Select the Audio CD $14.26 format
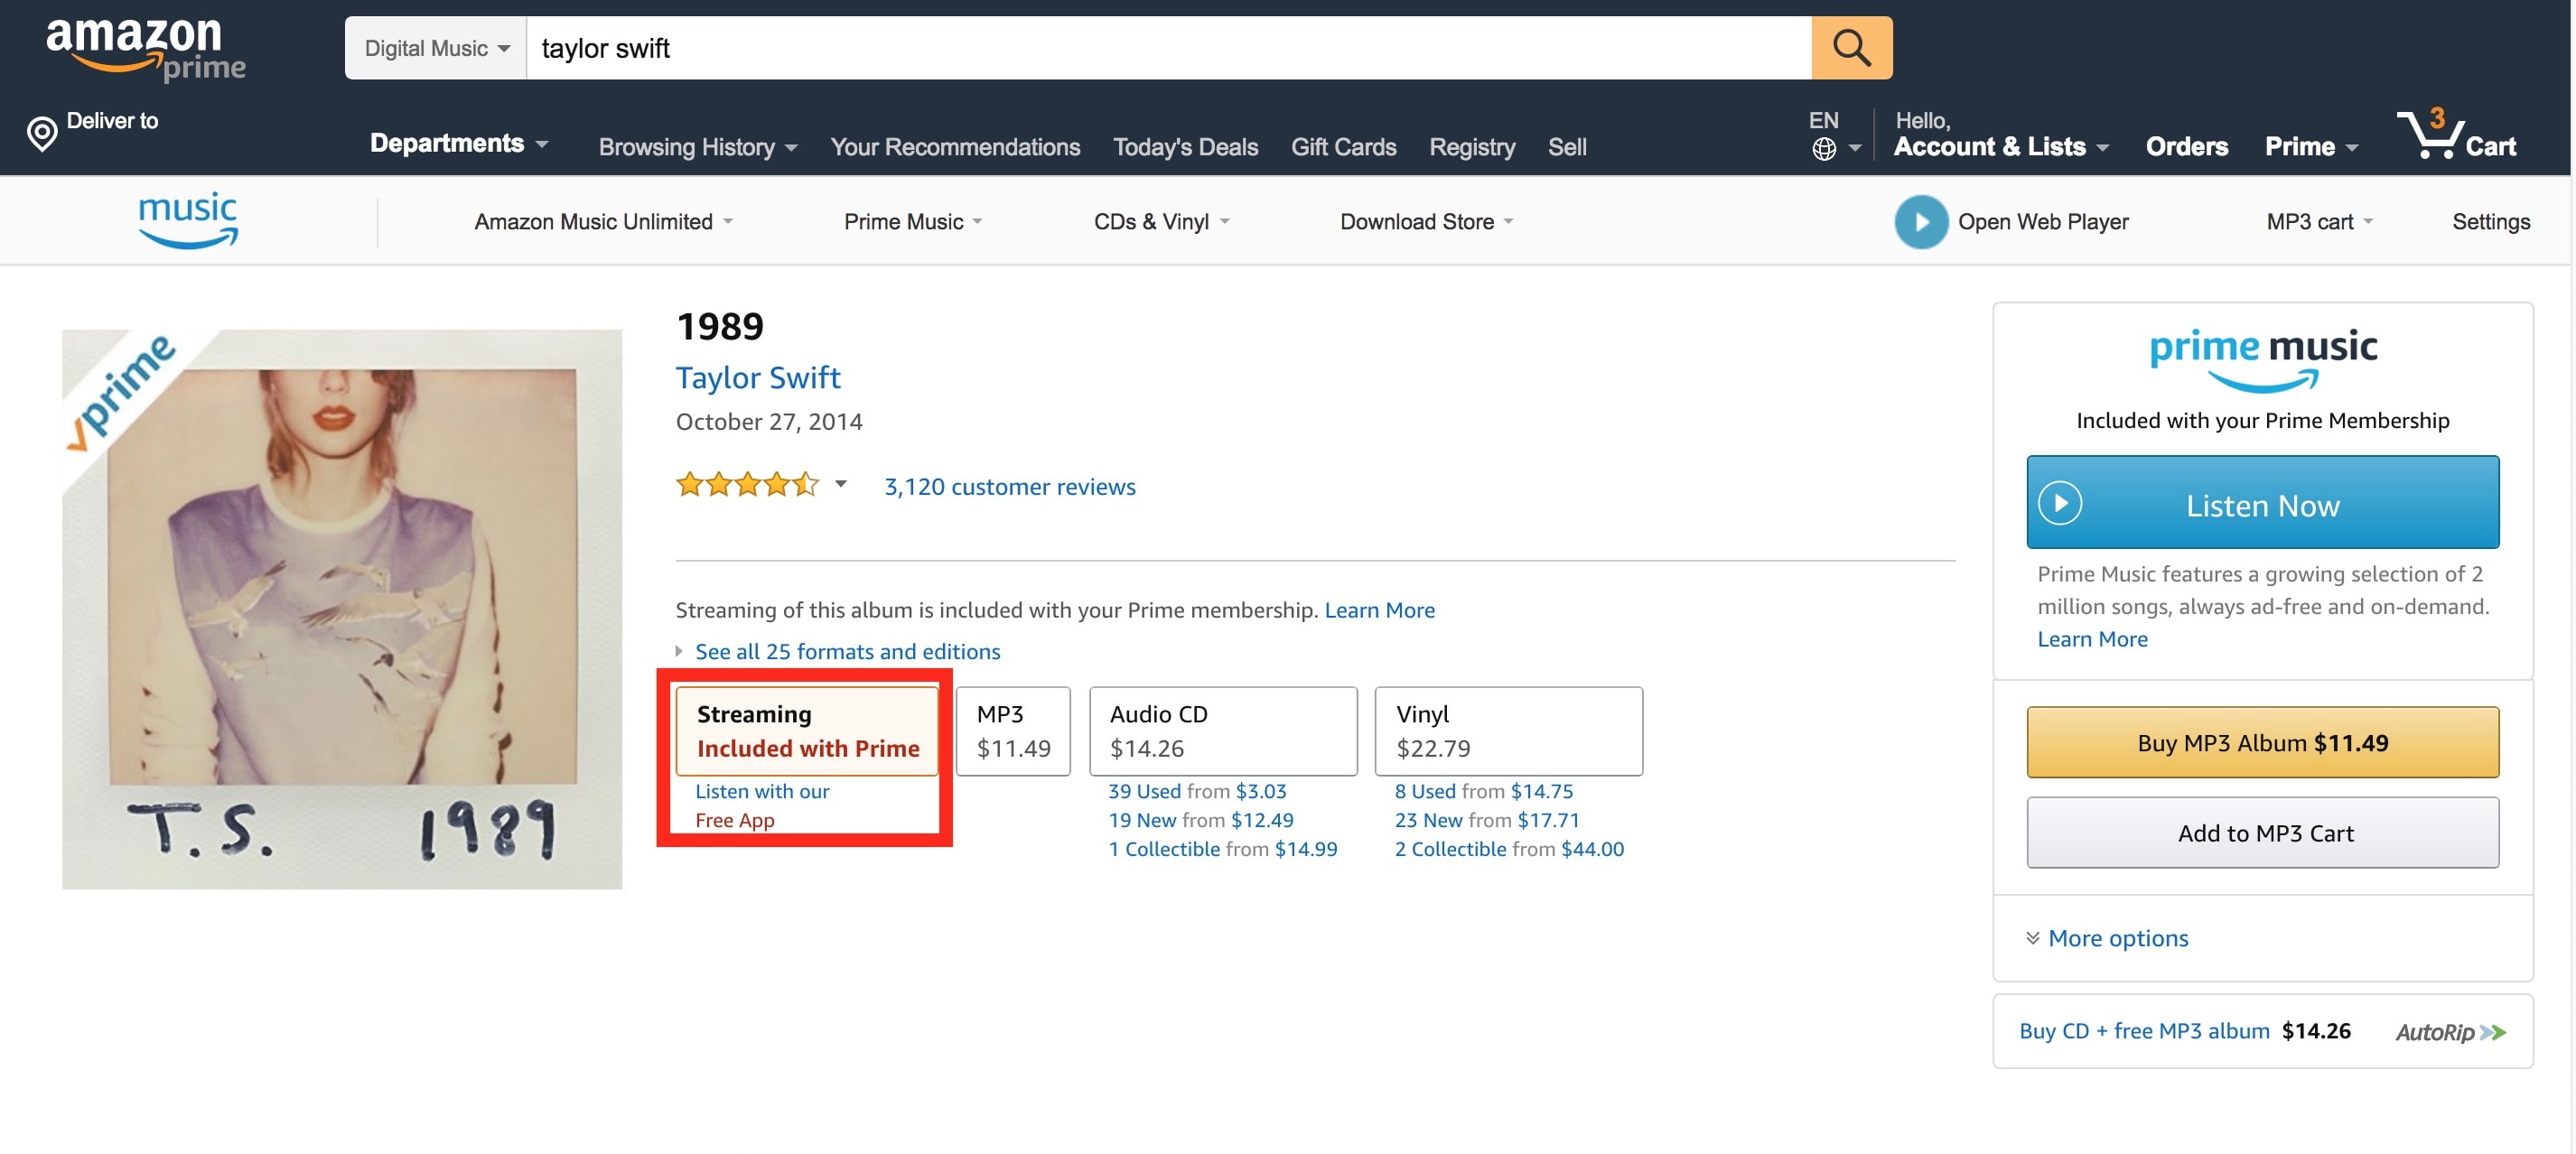The image size is (2576, 1154). [x=1223, y=731]
